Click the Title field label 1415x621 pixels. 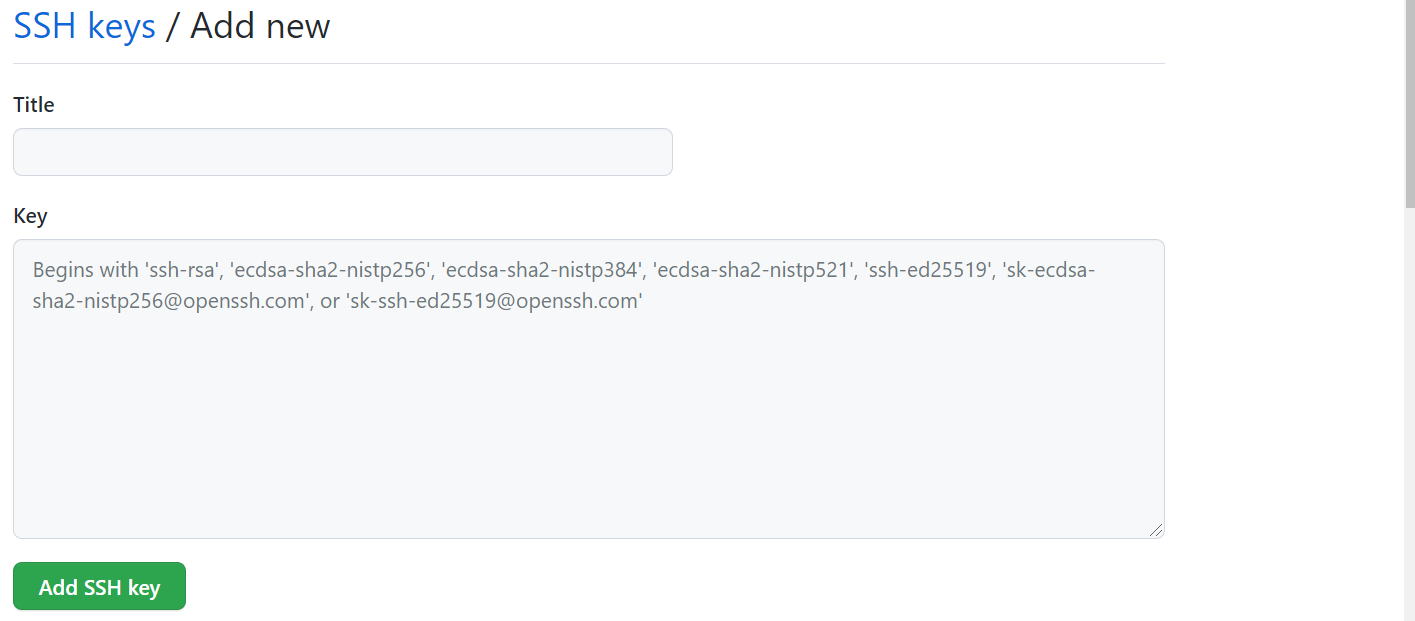(34, 104)
